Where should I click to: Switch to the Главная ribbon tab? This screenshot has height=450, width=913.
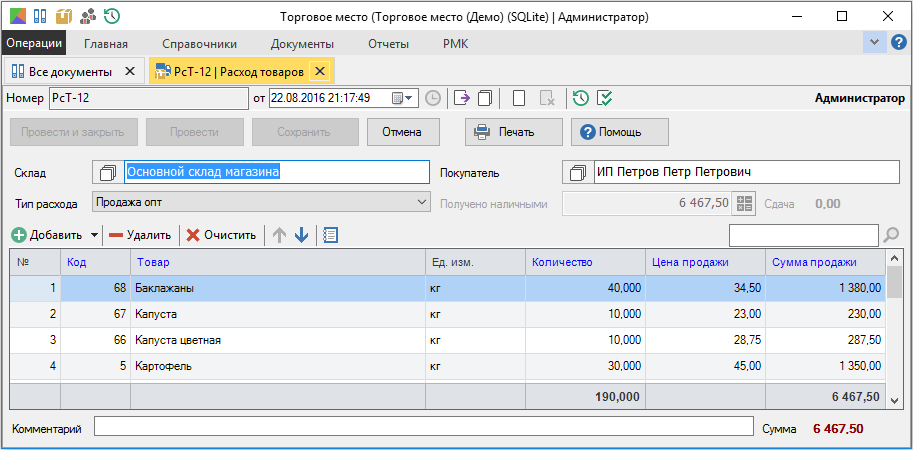pos(106,44)
